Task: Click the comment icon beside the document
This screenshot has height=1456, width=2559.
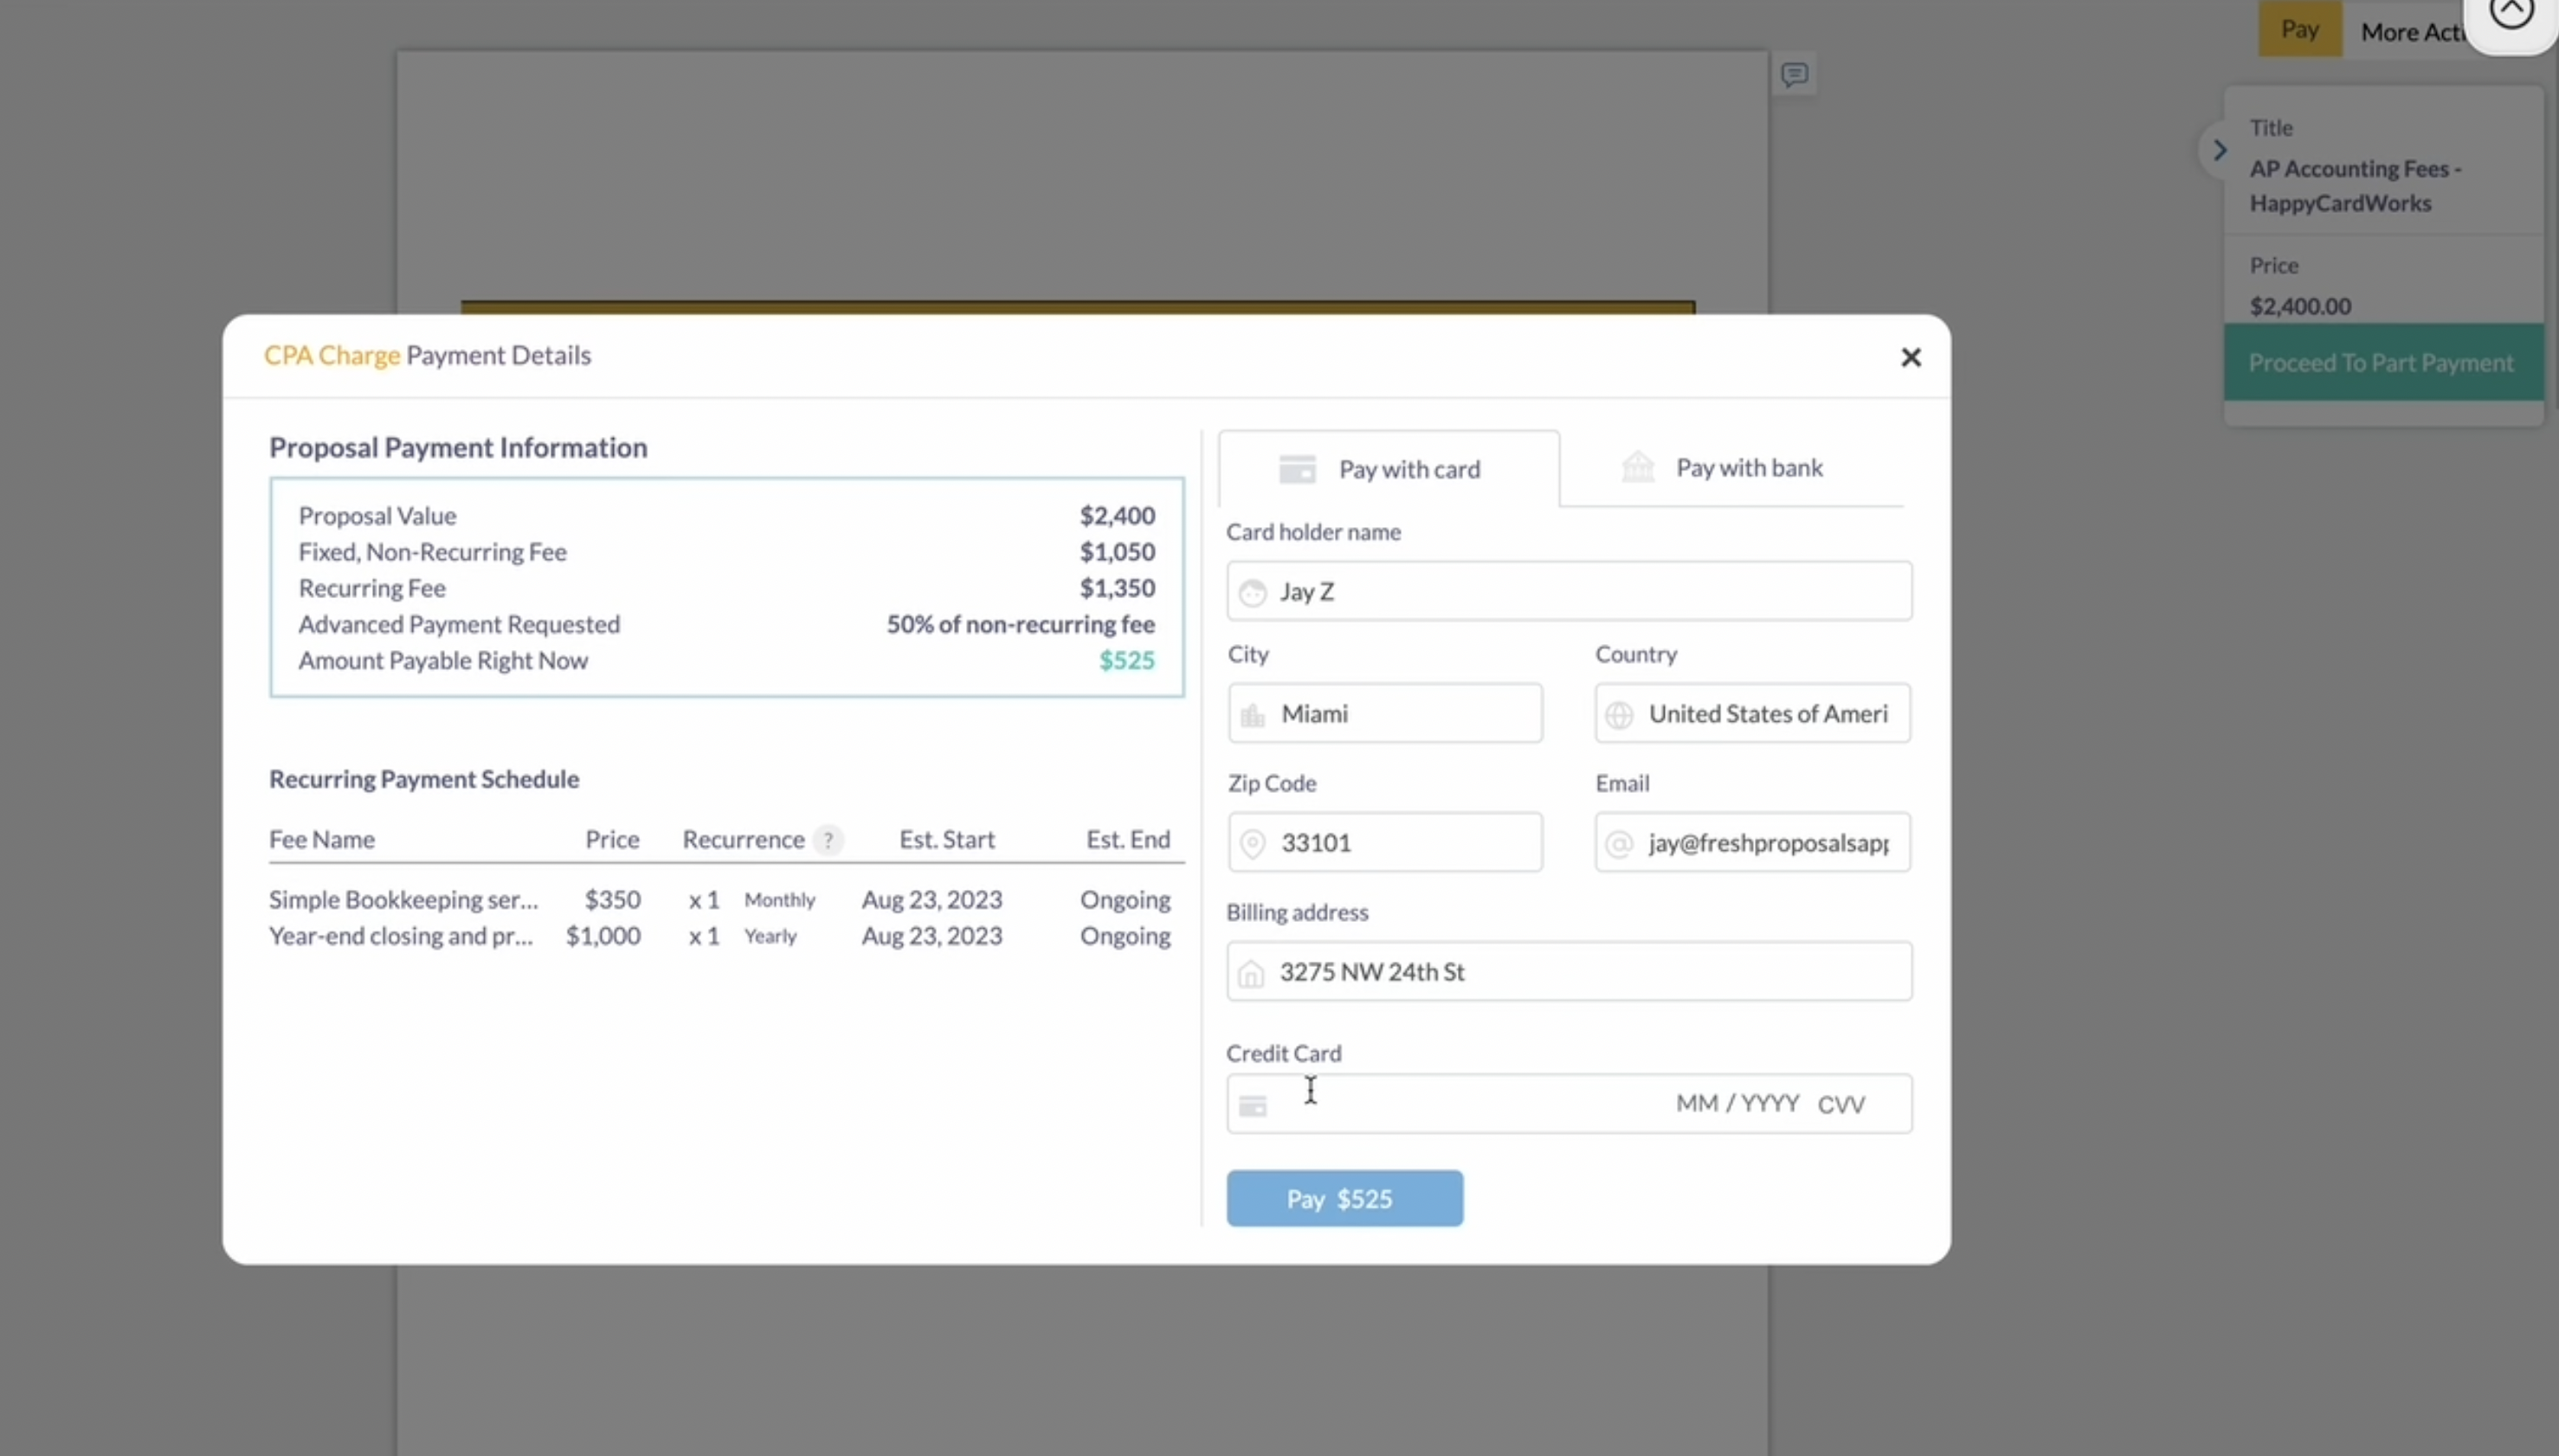Action: pos(1794,75)
